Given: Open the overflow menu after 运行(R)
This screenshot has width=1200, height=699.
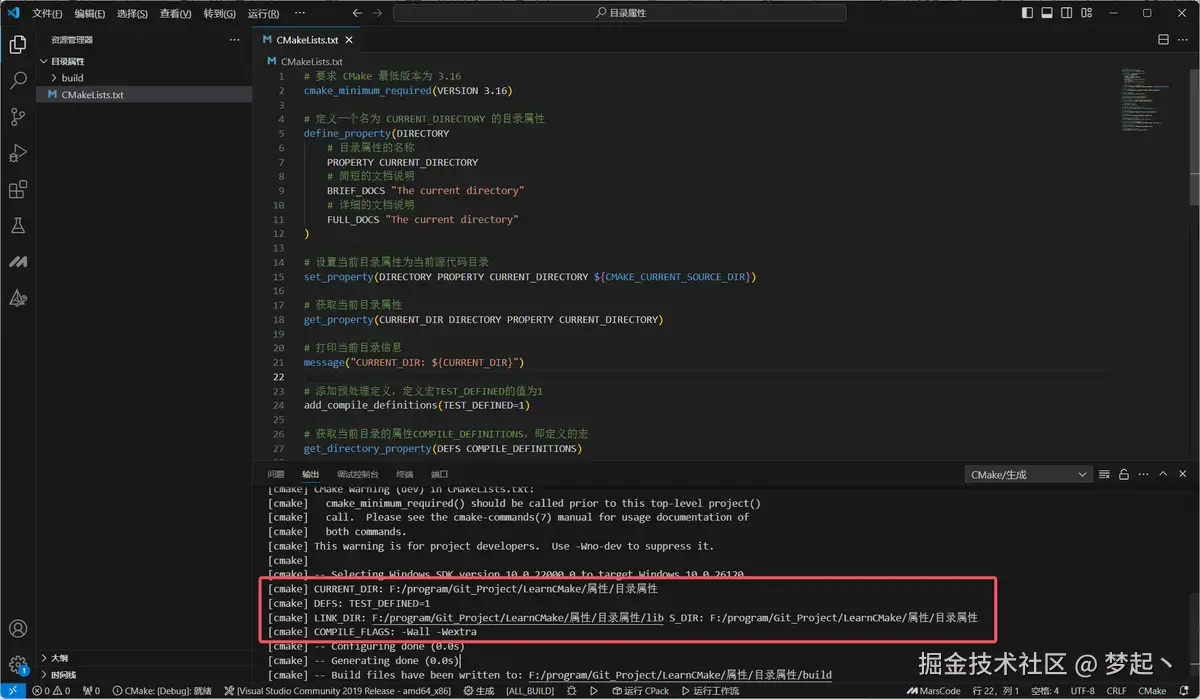Looking at the screenshot, I should click(x=299, y=13).
